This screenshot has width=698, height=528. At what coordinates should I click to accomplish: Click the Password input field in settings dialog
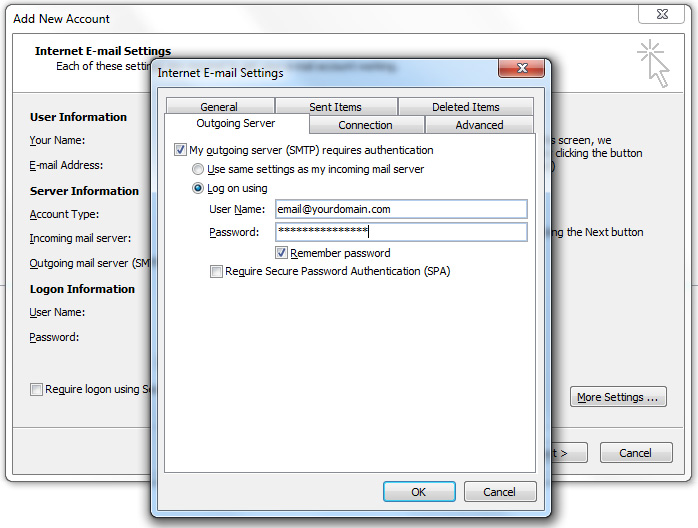coord(401,232)
